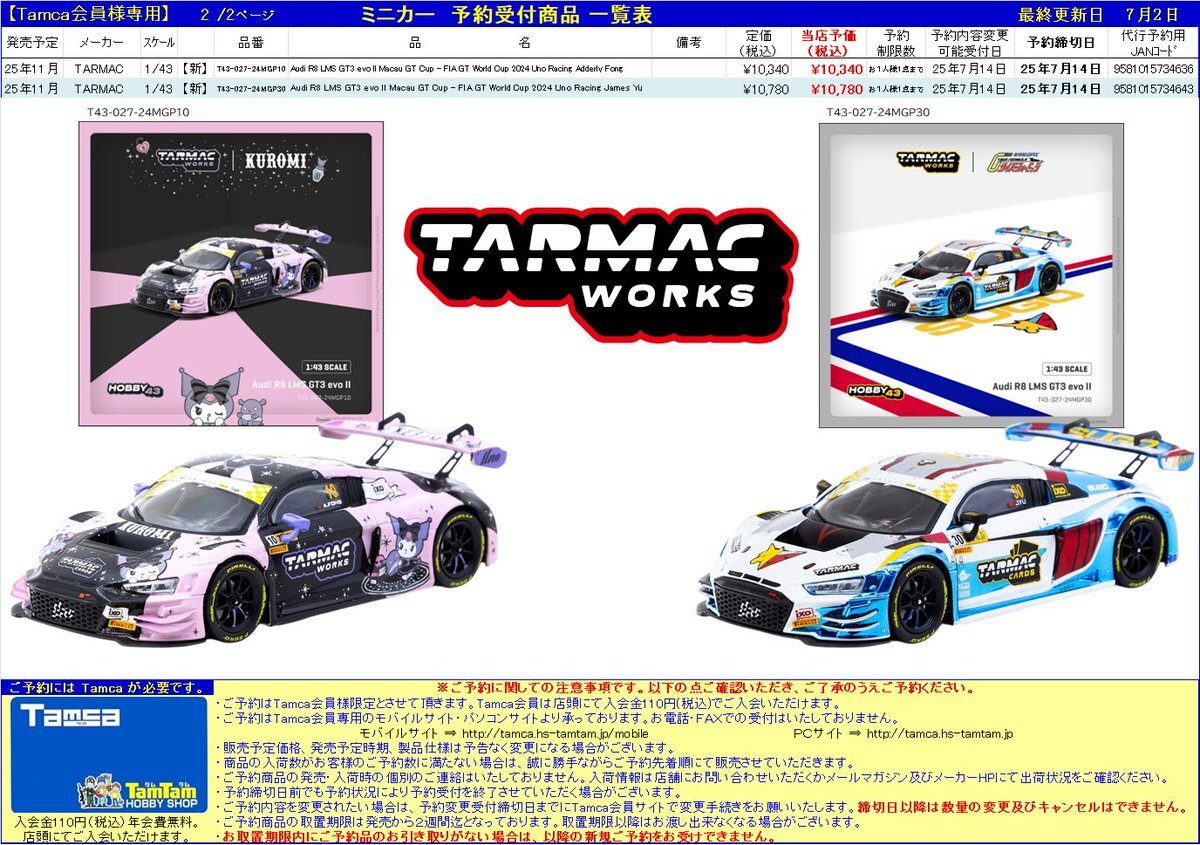
Task: Click the T43-027-24MGP30 caption above the white box
Action: click(x=878, y=113)
